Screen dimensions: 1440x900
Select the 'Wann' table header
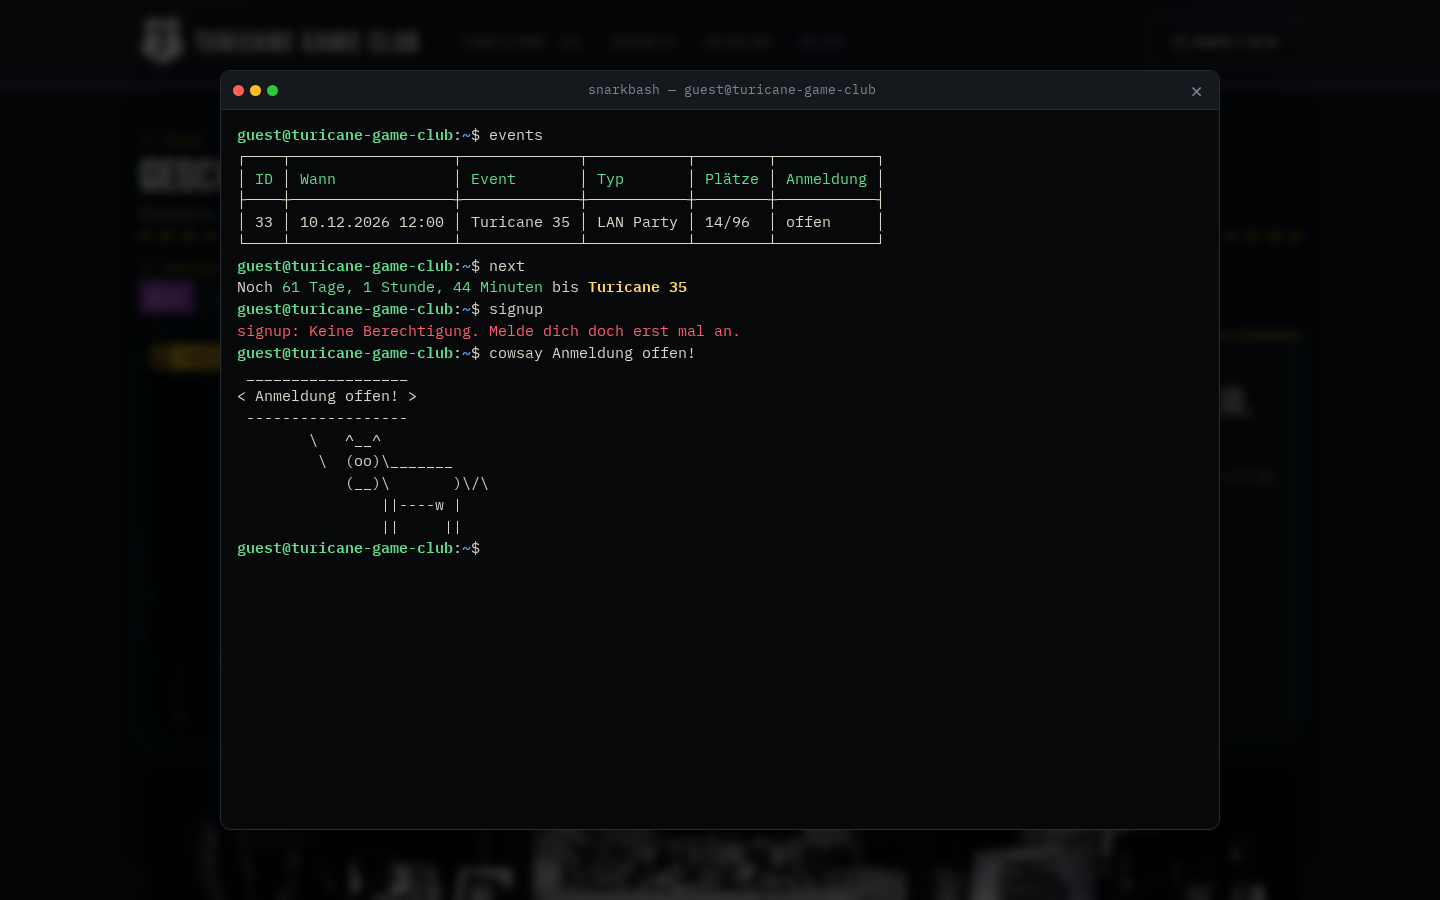[x=318, y=179]
